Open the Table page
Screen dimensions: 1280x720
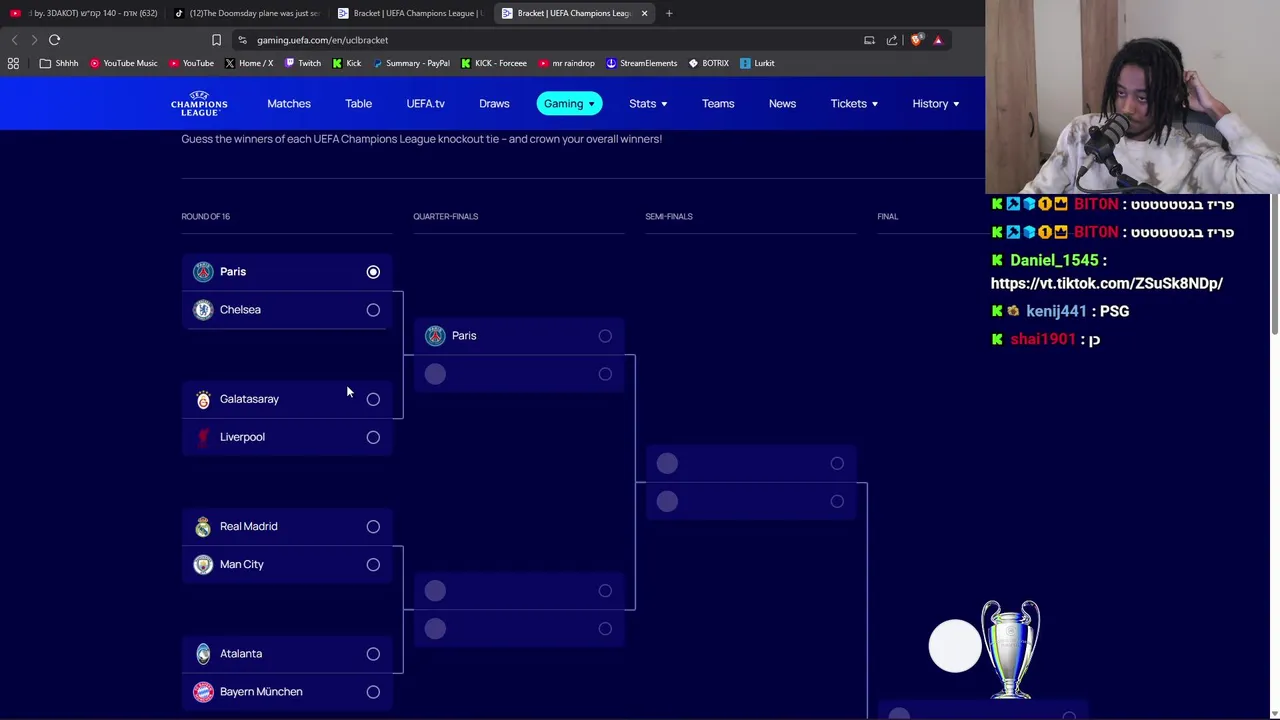coord(358,103)
